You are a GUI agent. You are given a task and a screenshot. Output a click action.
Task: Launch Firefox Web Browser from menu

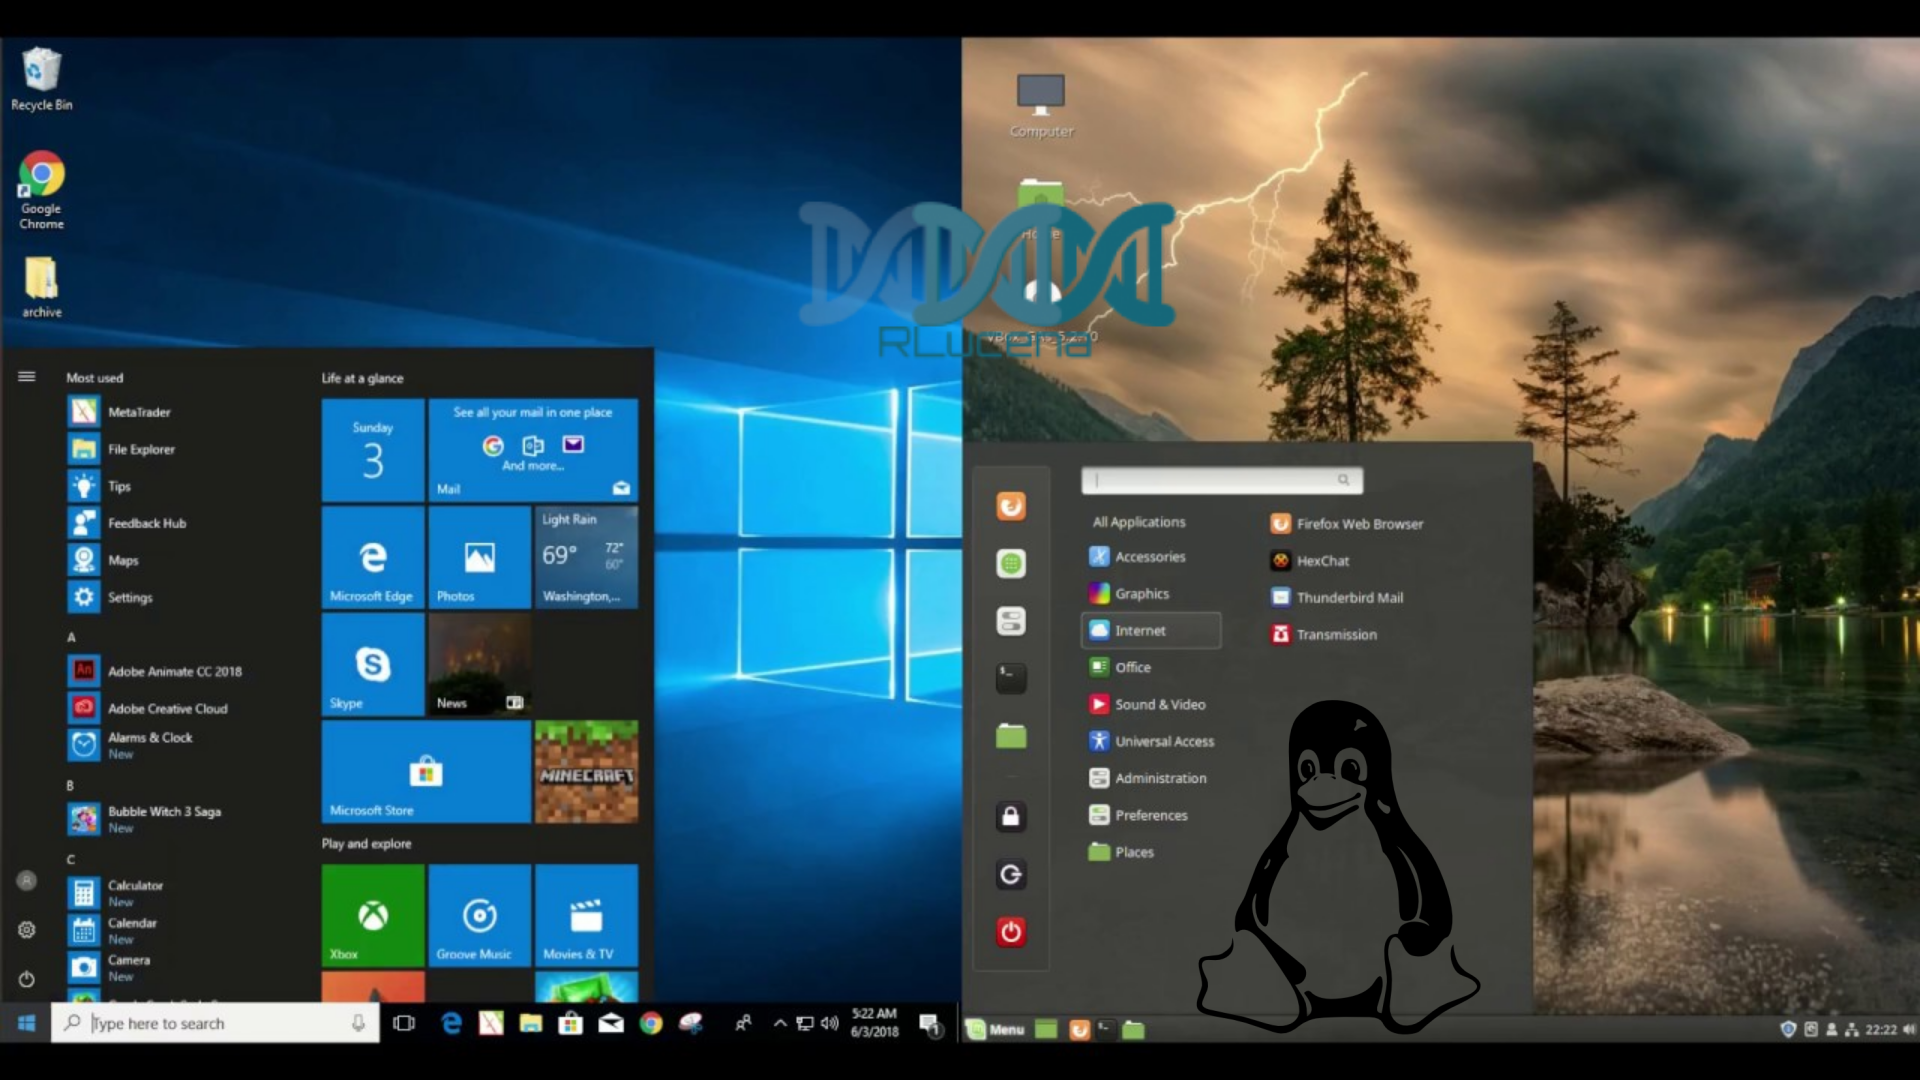[x=1347, y=523]
